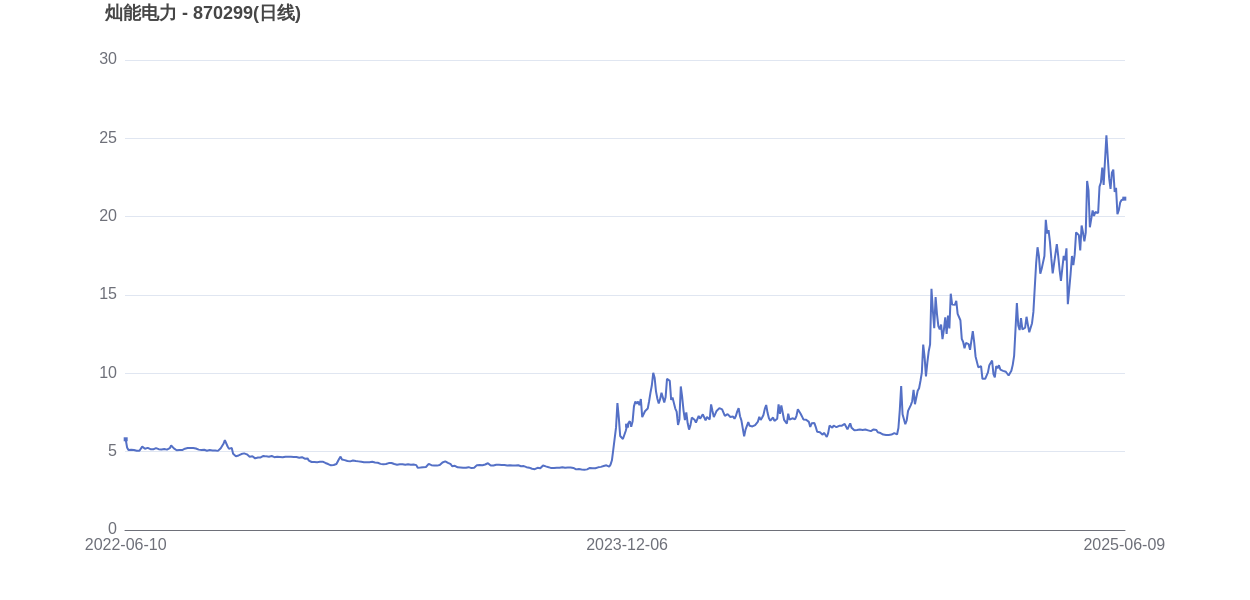Viewport: 1250px width, 600px height.
Task: Click the price spike near 10 after 2023-12-06
Action: pos(653,374)
